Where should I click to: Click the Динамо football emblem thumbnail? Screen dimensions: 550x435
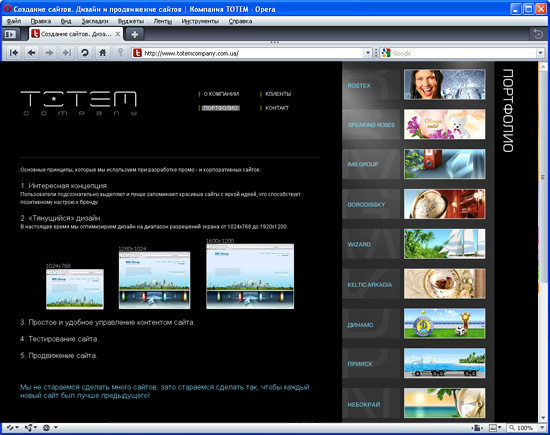(444, 323)
